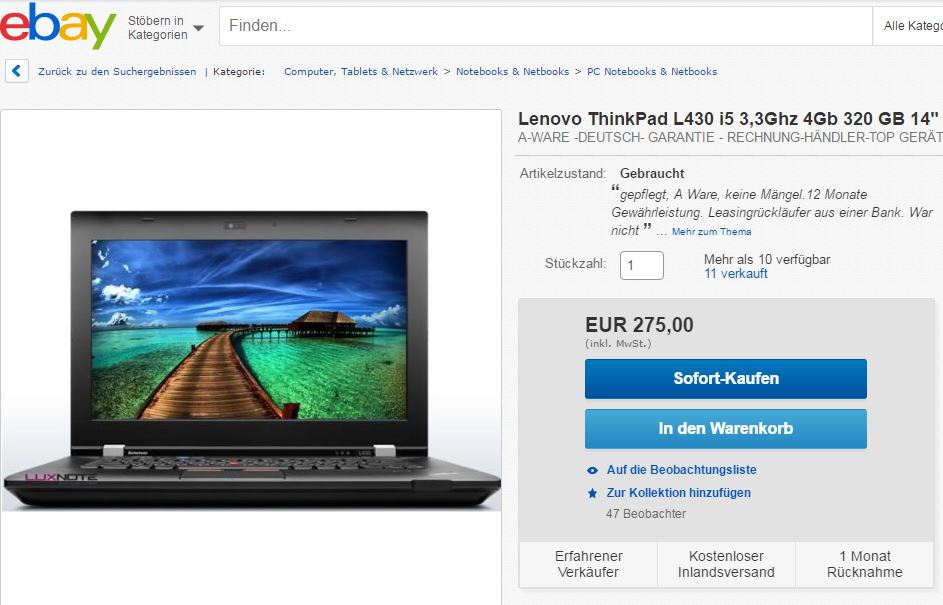Click Auf die Beobachtungsliste link
Image resolution: width=943 pixels, height=605 pixels.
coord(681,470)
